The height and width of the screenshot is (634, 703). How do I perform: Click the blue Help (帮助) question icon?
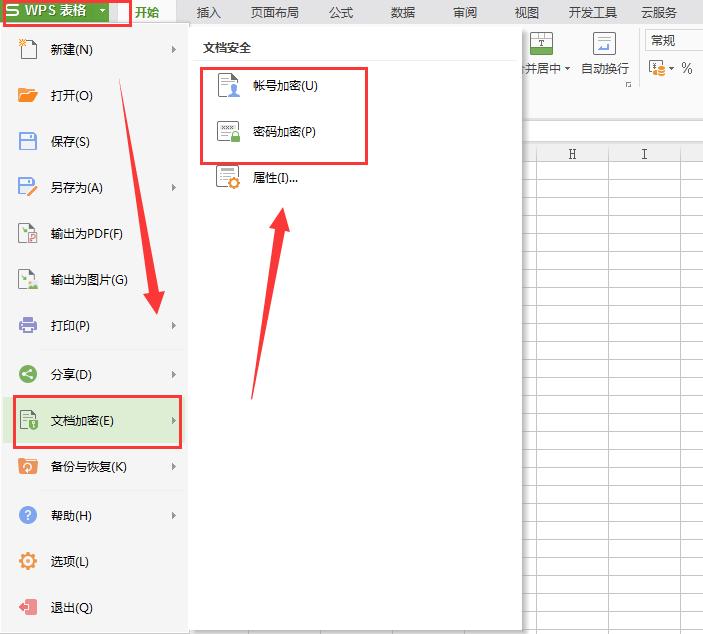28,515
